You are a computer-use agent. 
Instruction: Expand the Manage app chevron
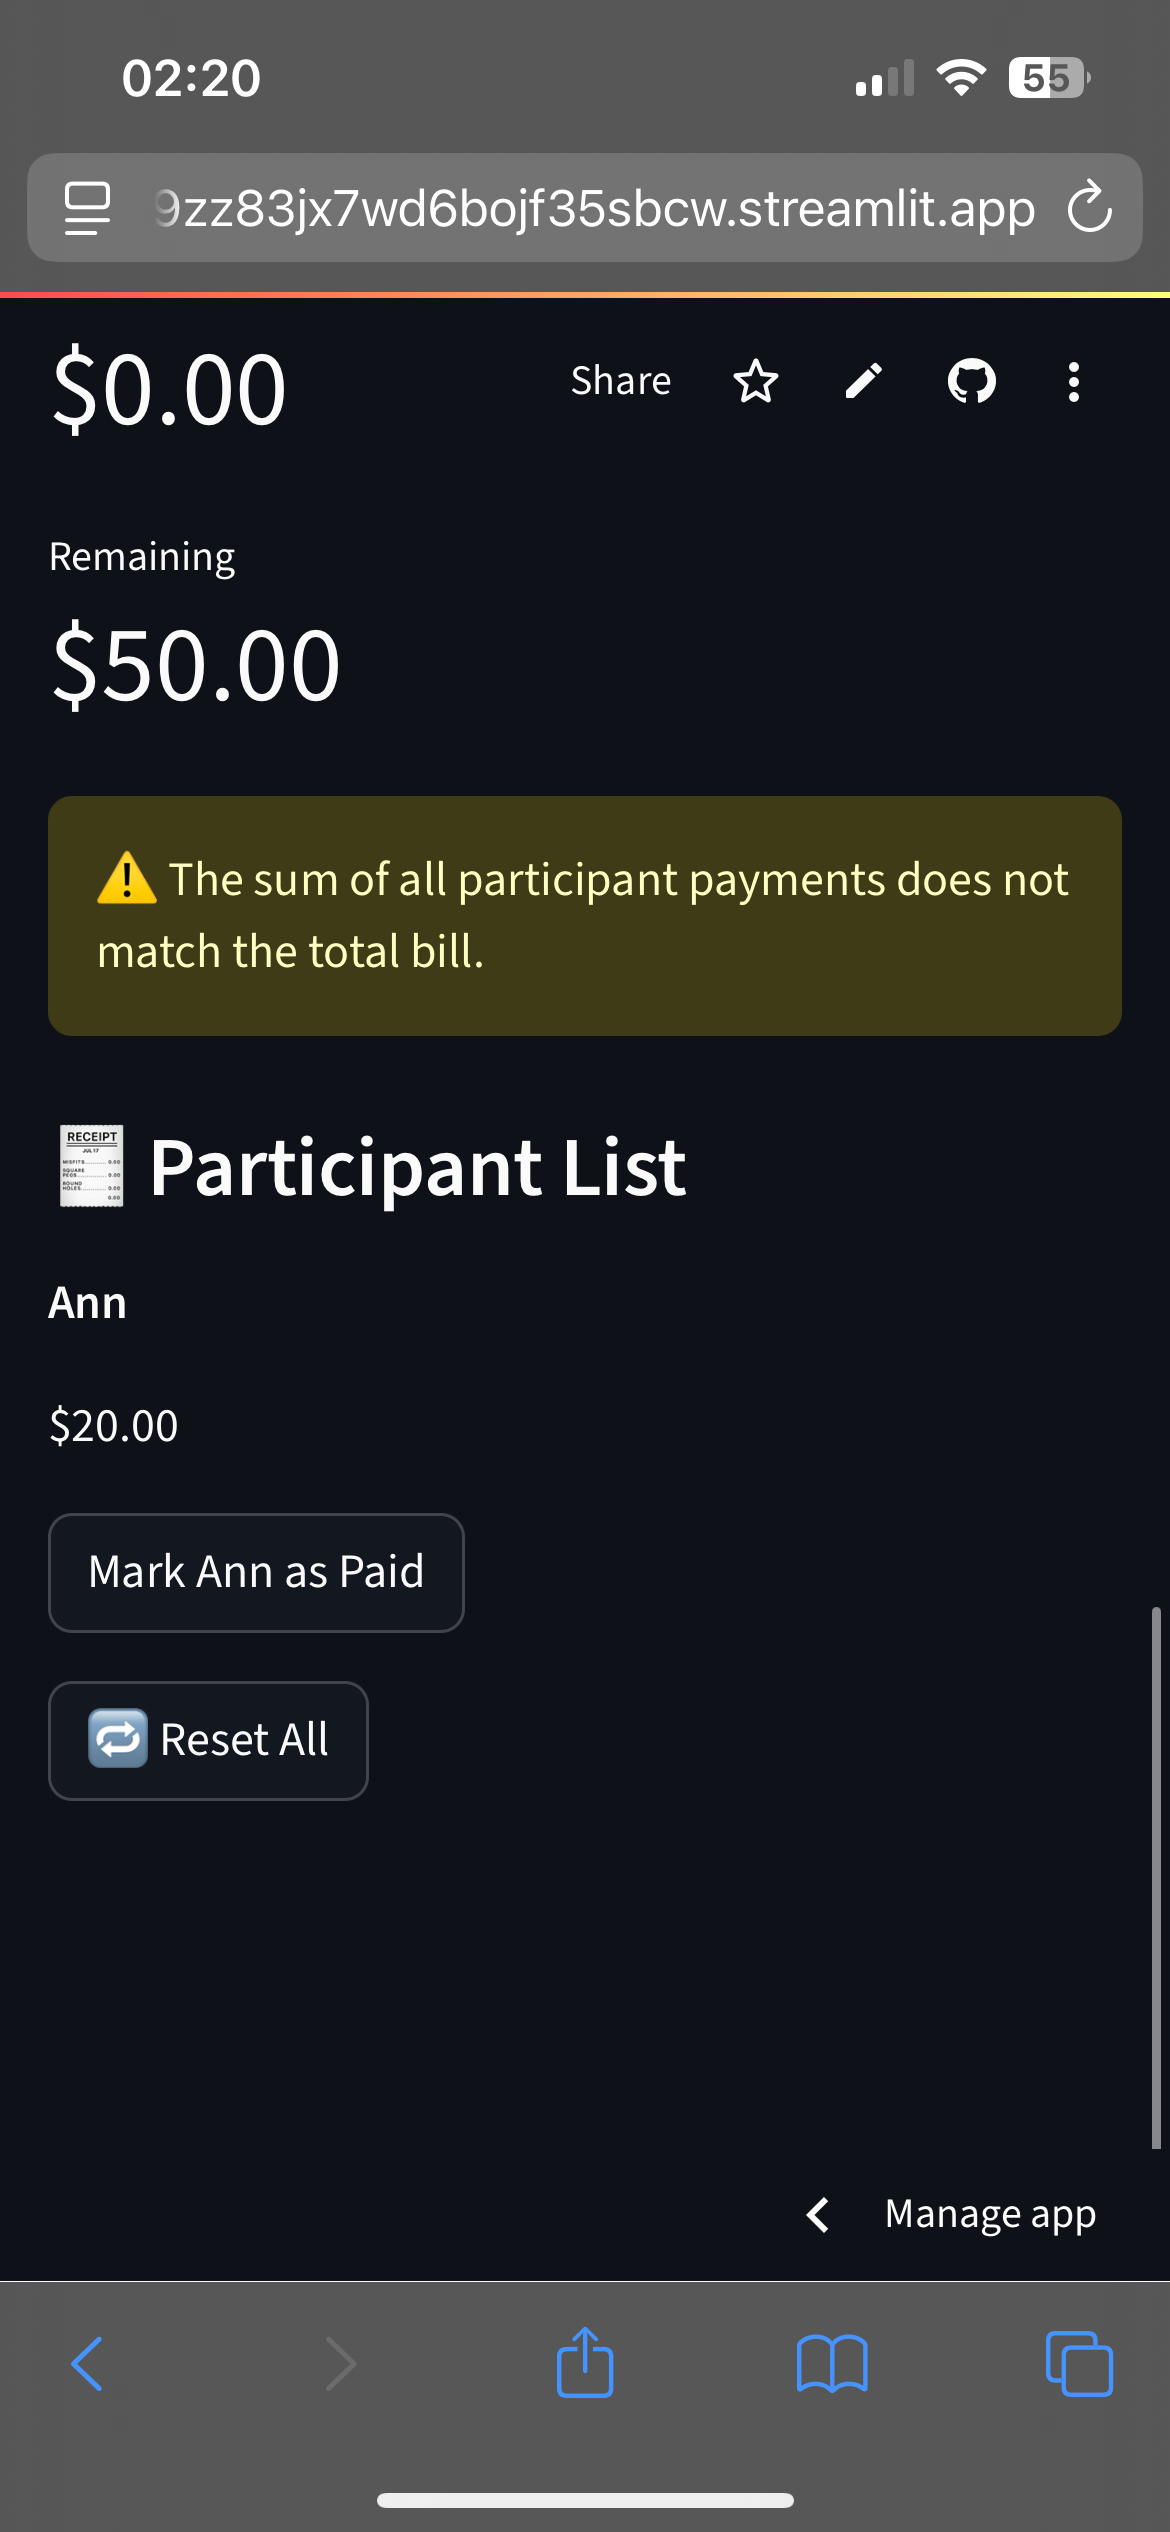[x=818, y=2214]
